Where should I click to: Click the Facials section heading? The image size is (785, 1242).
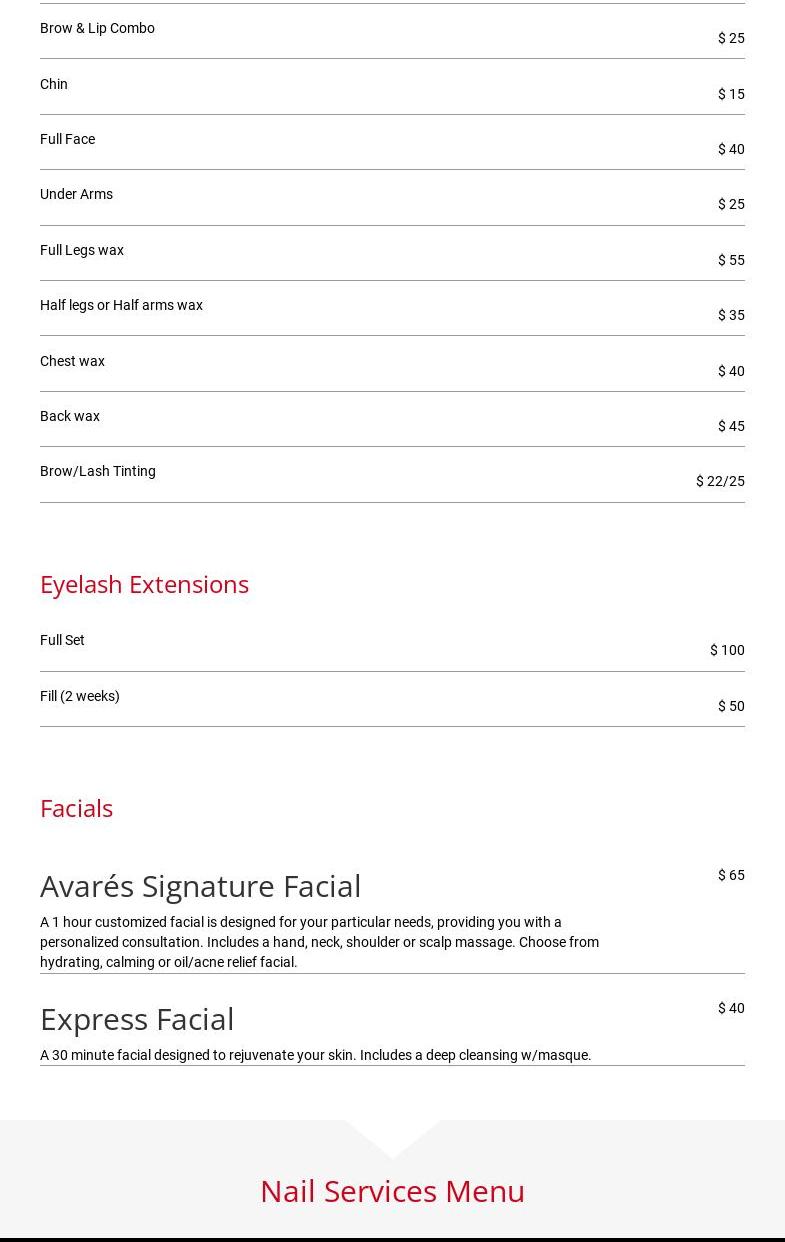tap(76, 808)
